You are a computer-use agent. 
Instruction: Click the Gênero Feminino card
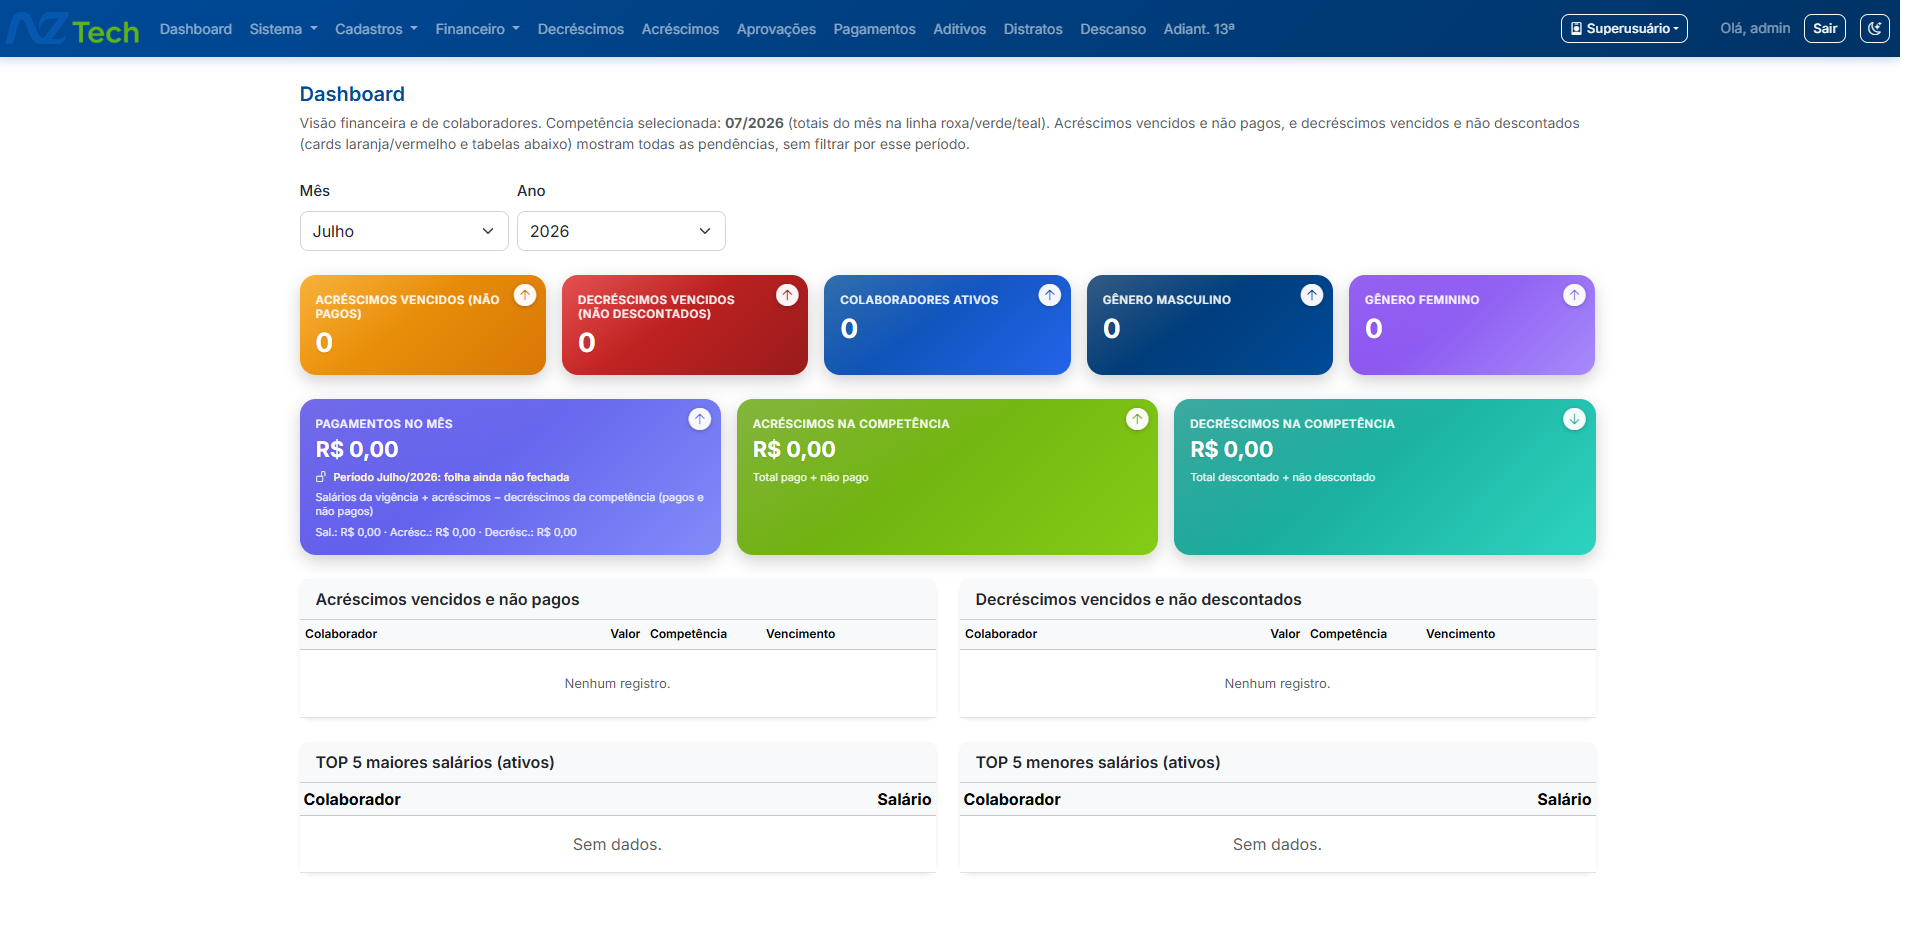coord(1472,325)
